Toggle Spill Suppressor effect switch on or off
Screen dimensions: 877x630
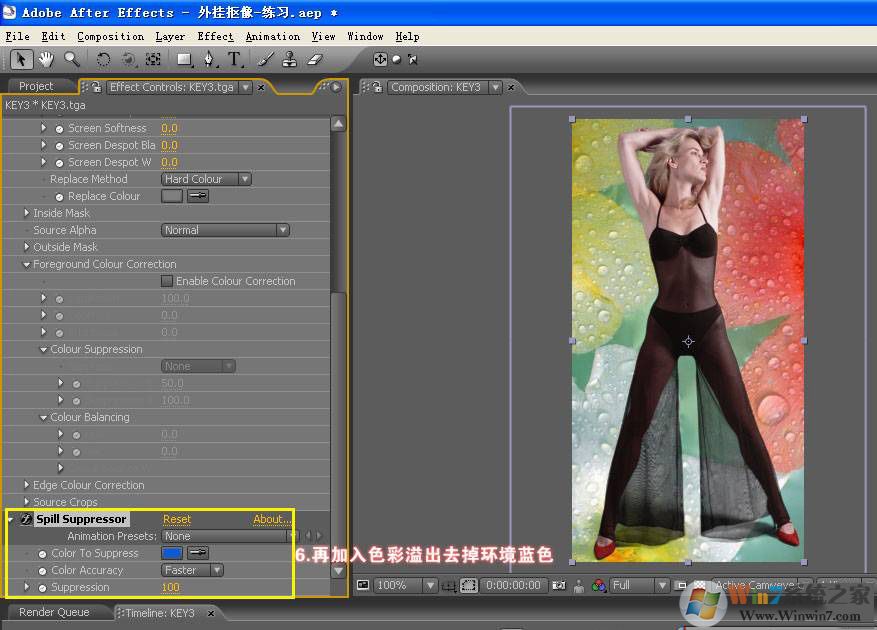coord(26,519)
